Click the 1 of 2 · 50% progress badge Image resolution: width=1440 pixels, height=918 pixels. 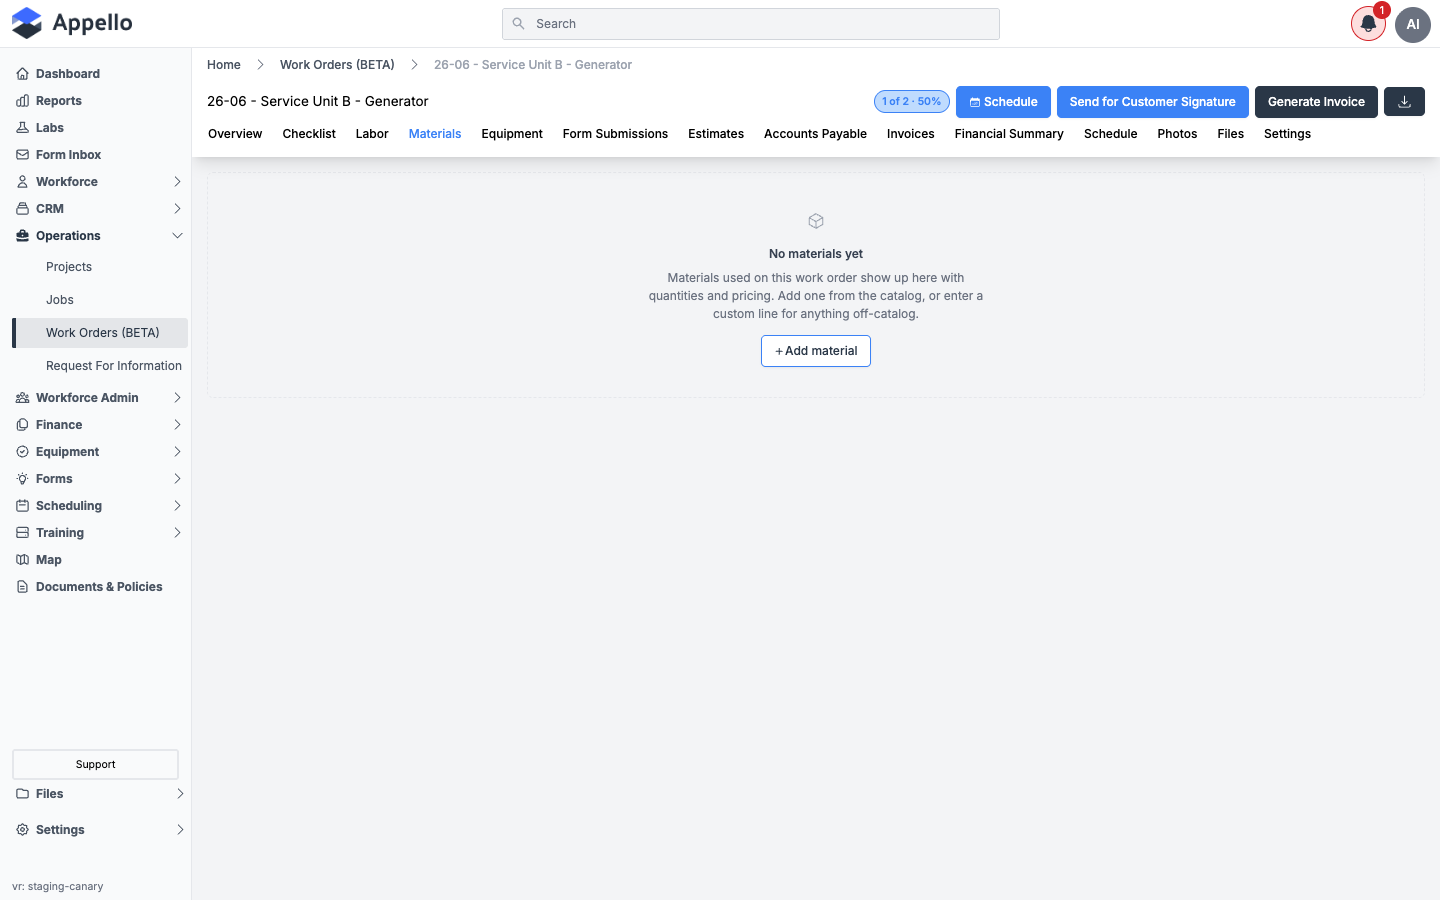[912, 102]
